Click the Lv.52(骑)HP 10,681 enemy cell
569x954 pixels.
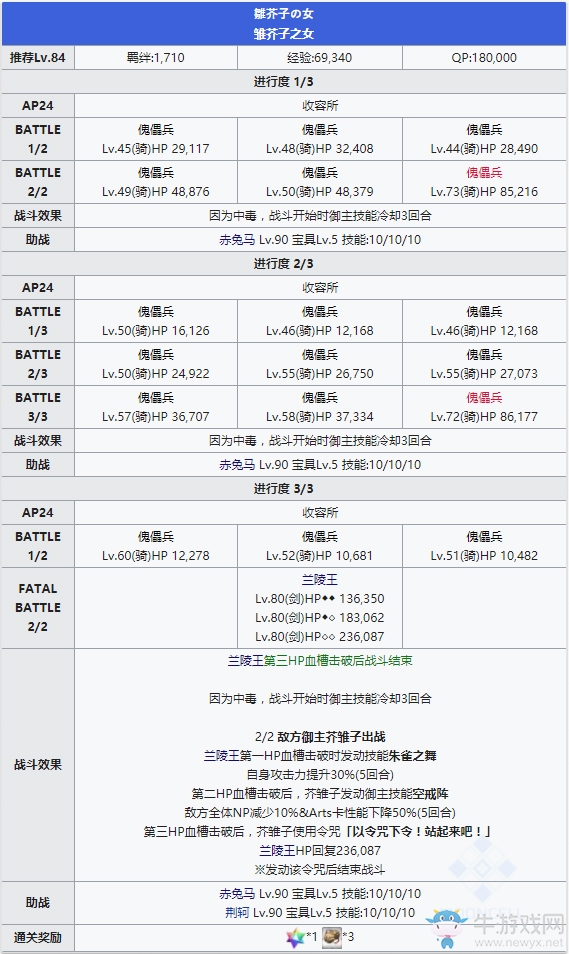pos(319,546)
